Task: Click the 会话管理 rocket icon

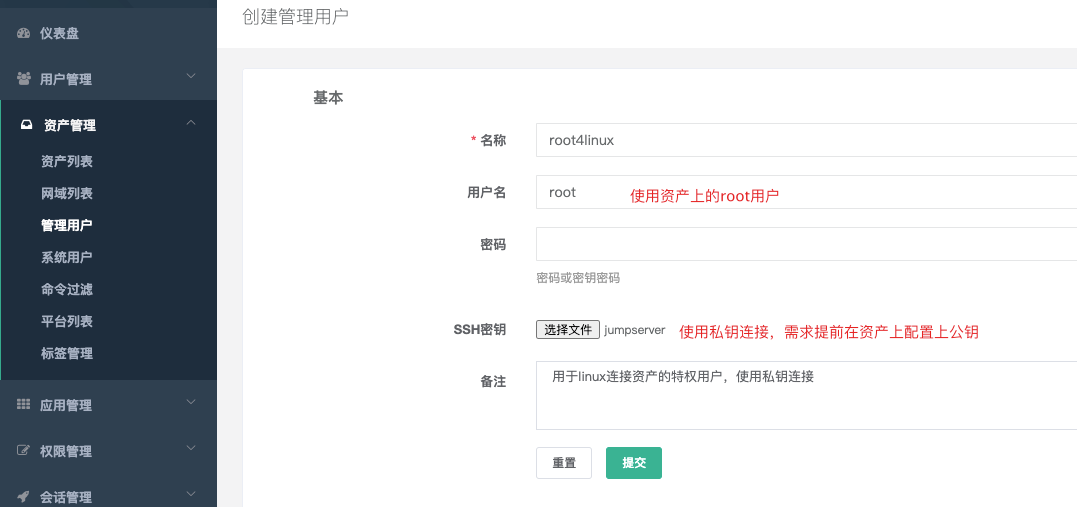Action: click(x=23, y=497)
